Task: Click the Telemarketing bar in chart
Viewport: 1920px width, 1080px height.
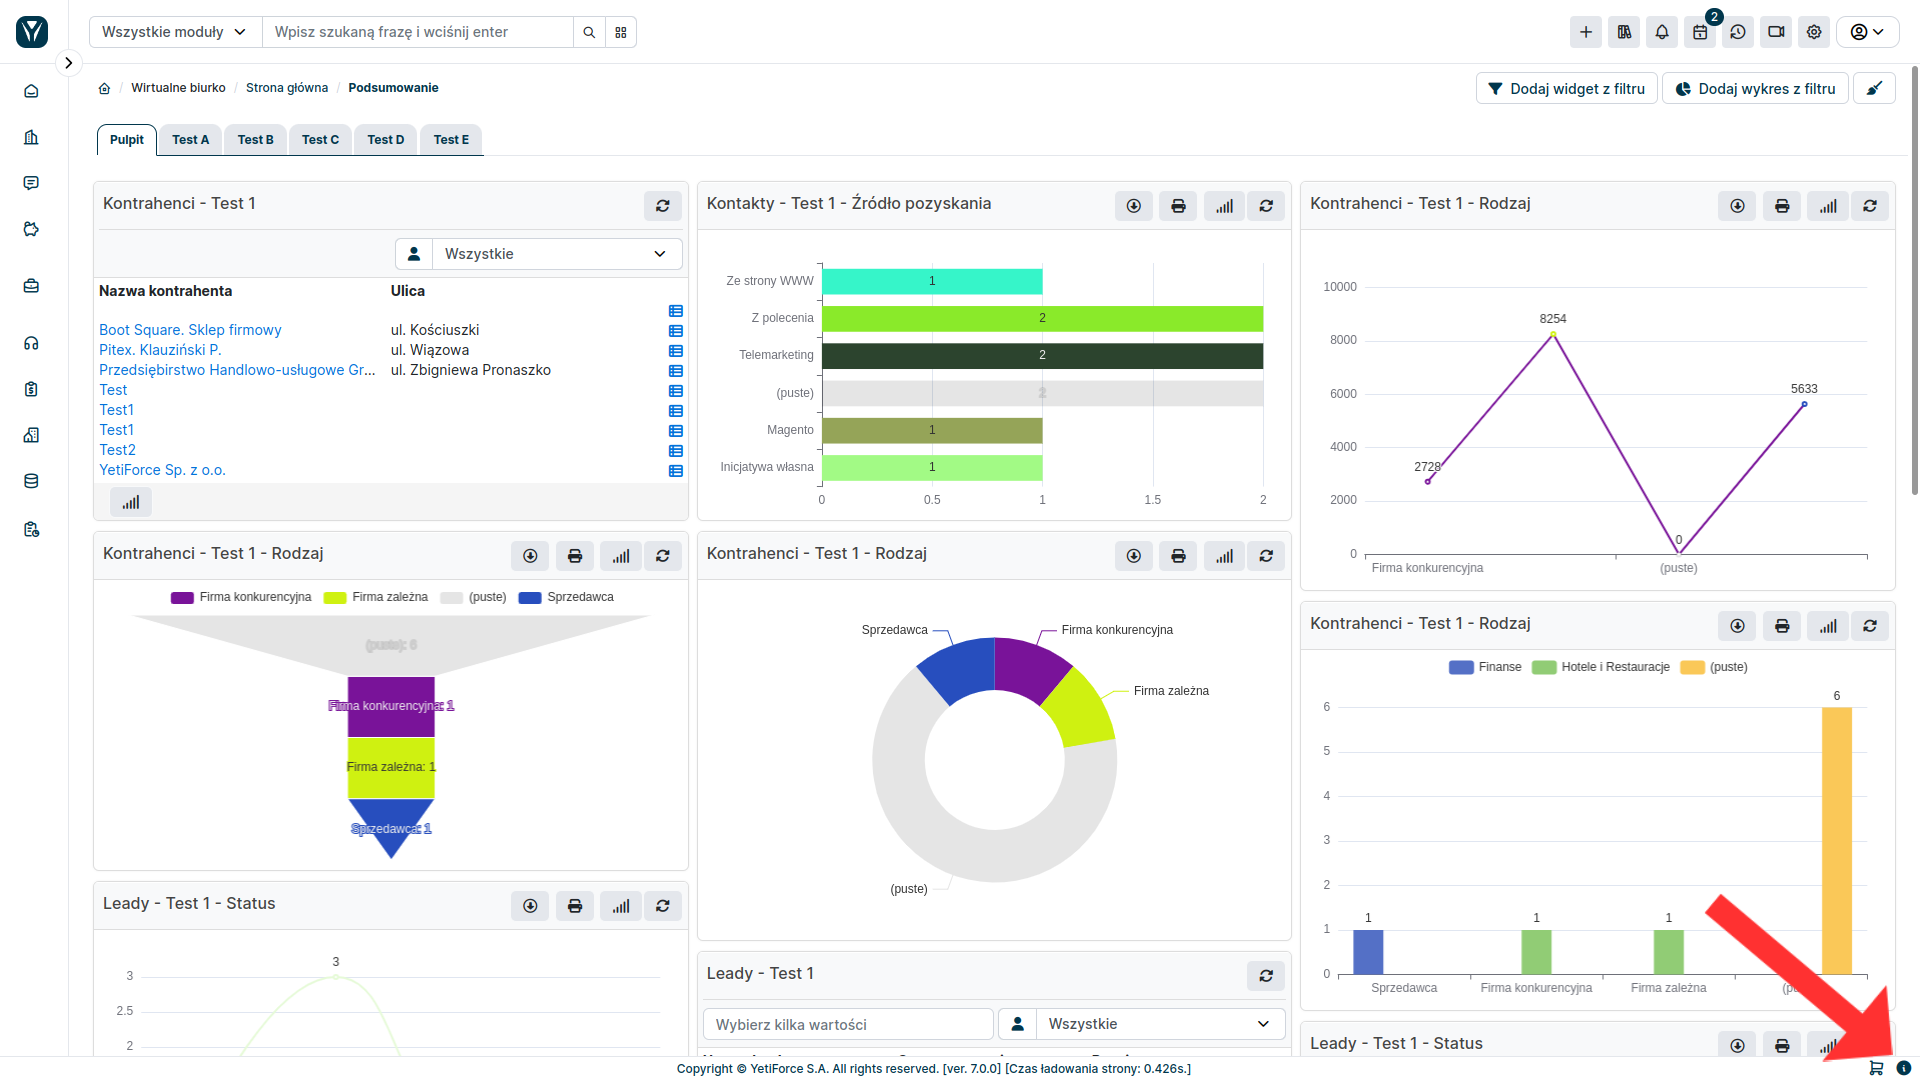Action: tap(1042, 356)
